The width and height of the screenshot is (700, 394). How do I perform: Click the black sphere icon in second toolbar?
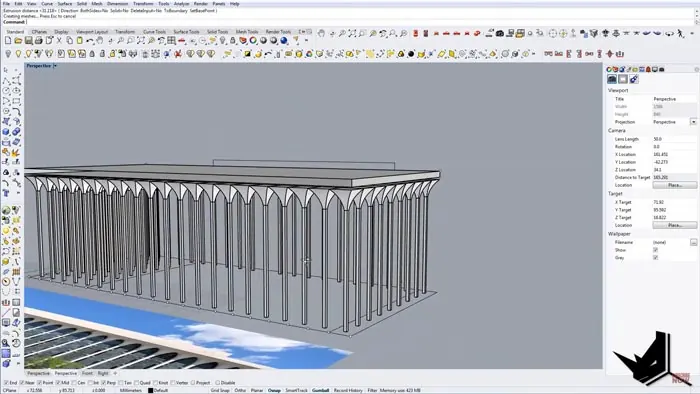pyautogui.click(x=411, y=54)
